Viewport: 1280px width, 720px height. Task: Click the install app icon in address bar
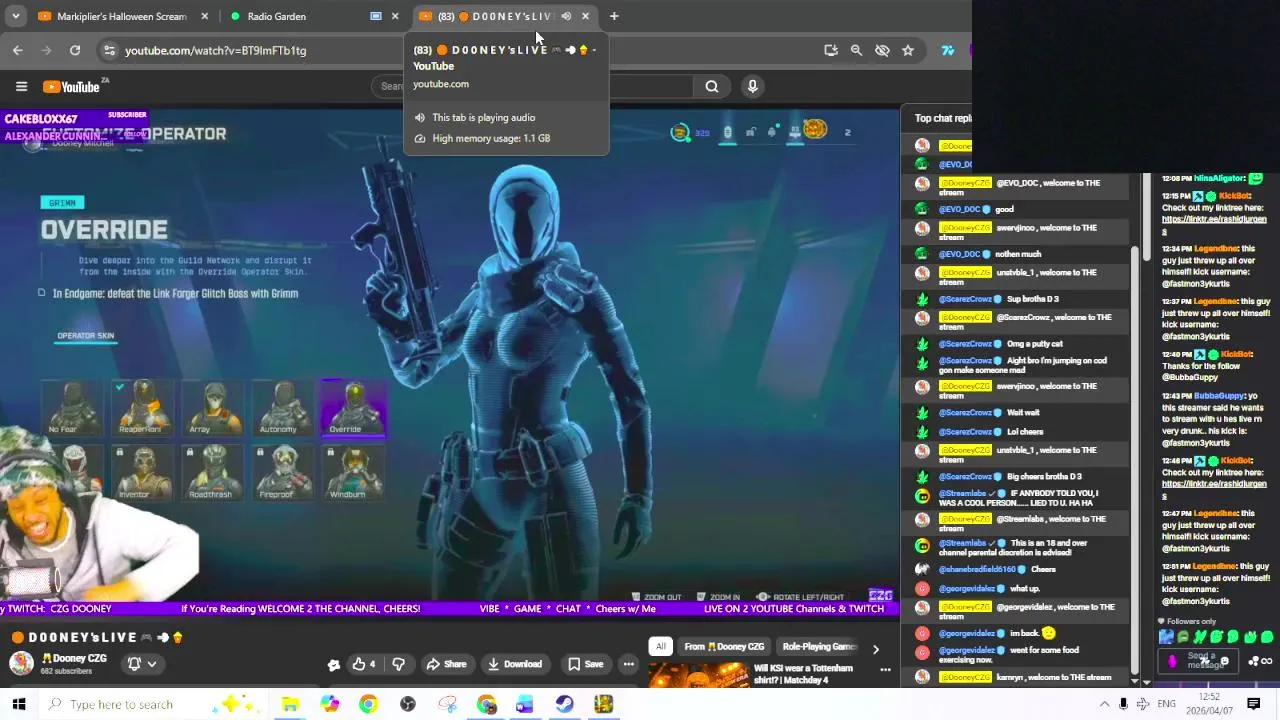831,50
